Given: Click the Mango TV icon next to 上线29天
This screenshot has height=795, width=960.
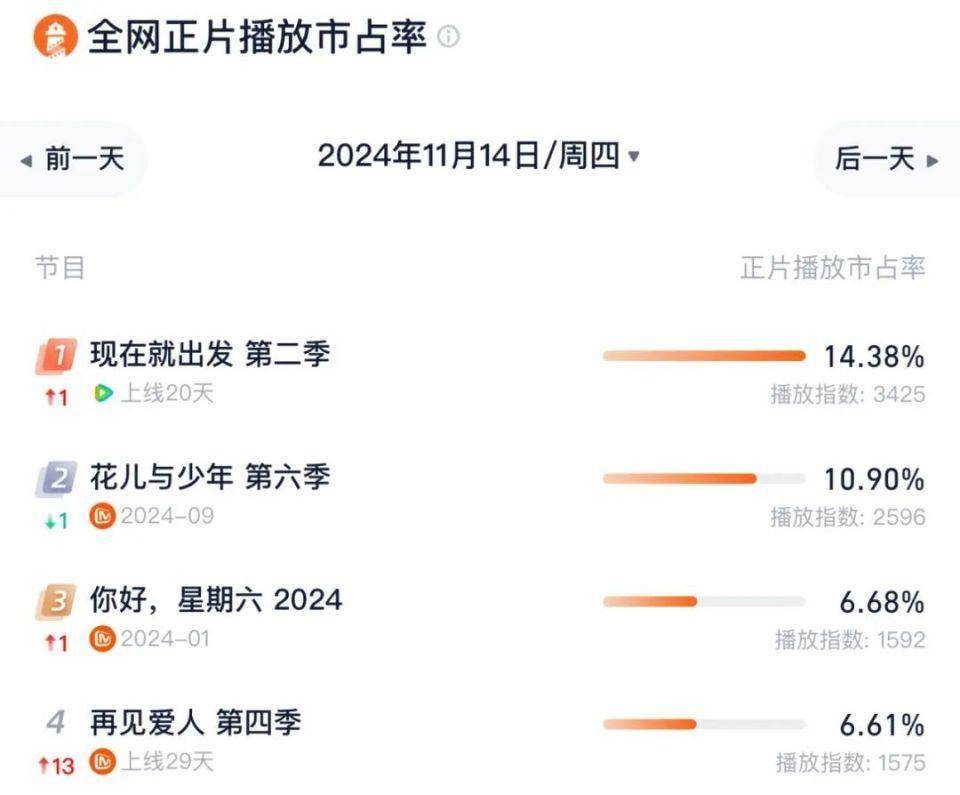Looking at the screenshot, I should [x=102, y=762].
